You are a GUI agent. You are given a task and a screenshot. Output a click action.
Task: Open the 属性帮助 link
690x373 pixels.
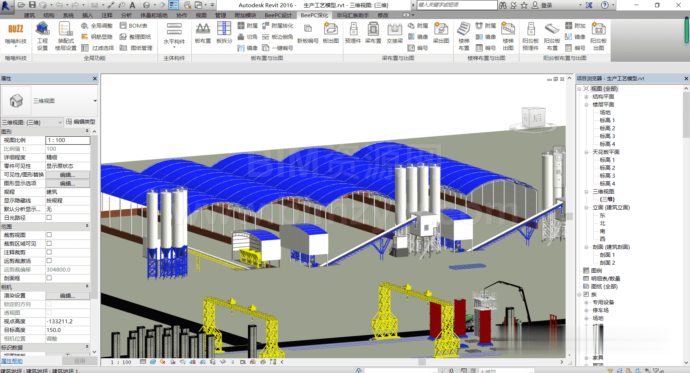point(11,361)
